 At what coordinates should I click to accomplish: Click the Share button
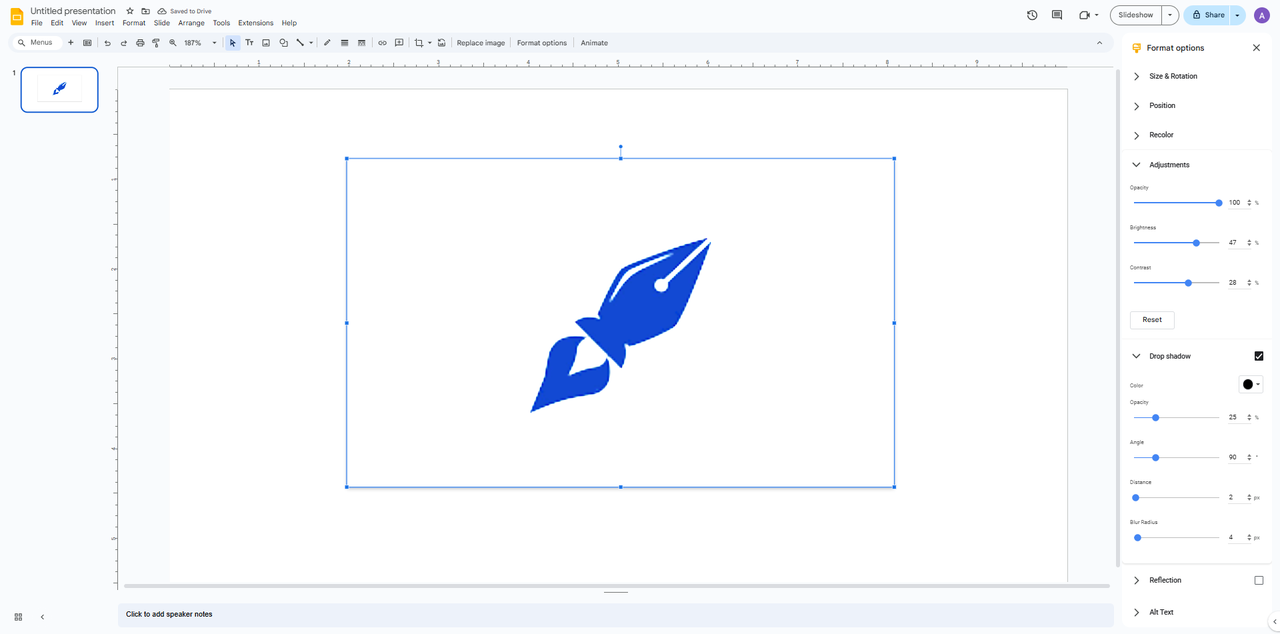[1207, 15]
